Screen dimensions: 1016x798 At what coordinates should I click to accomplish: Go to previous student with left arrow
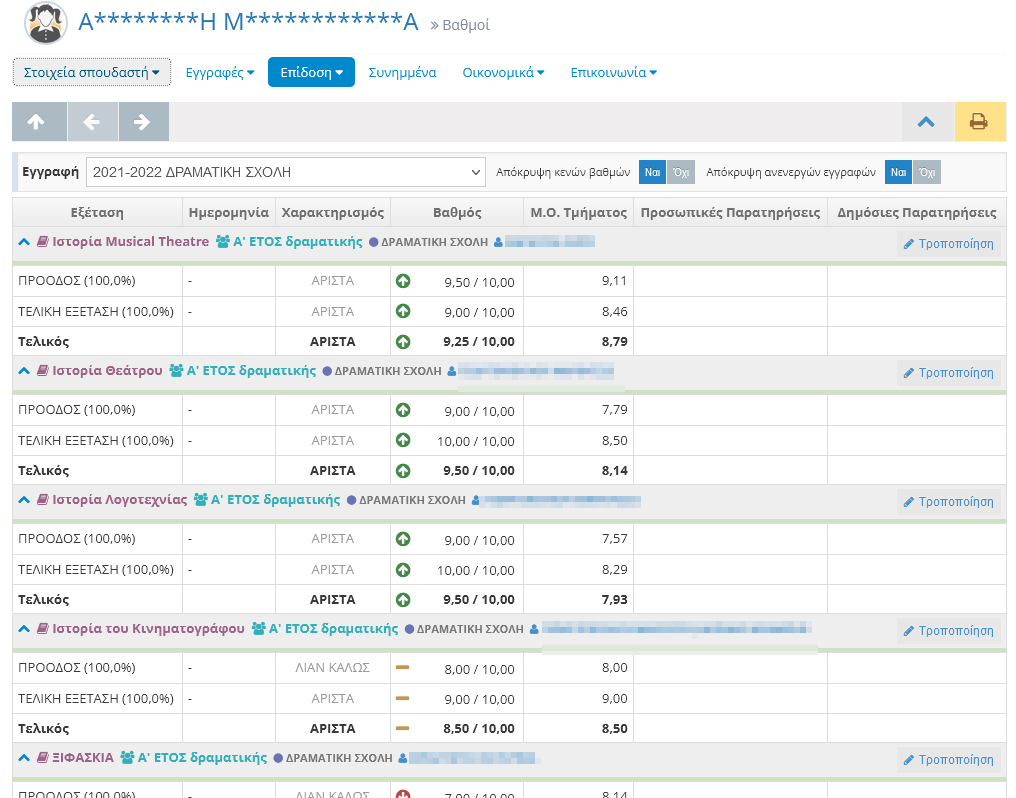pos(92,122)
